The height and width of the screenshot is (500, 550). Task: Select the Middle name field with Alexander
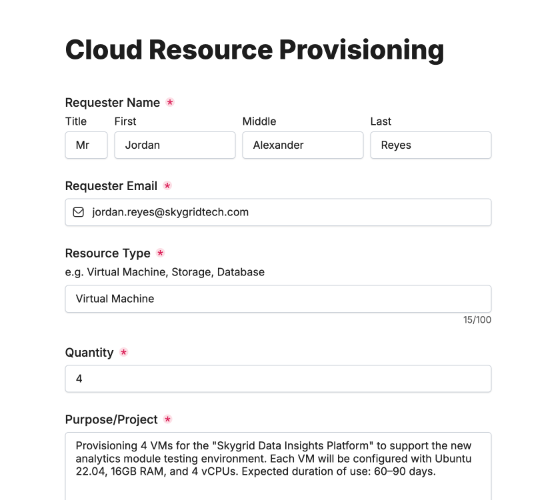pos(303,145)
